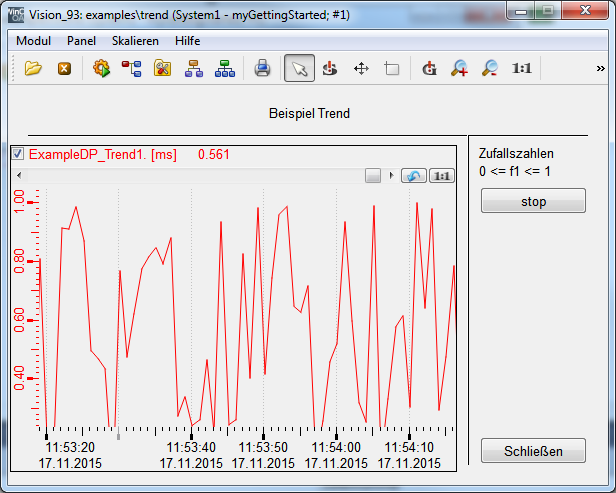The image size is (616, 493).
Task: Open the Skalieren menu
Action: (x=135, y=41)
